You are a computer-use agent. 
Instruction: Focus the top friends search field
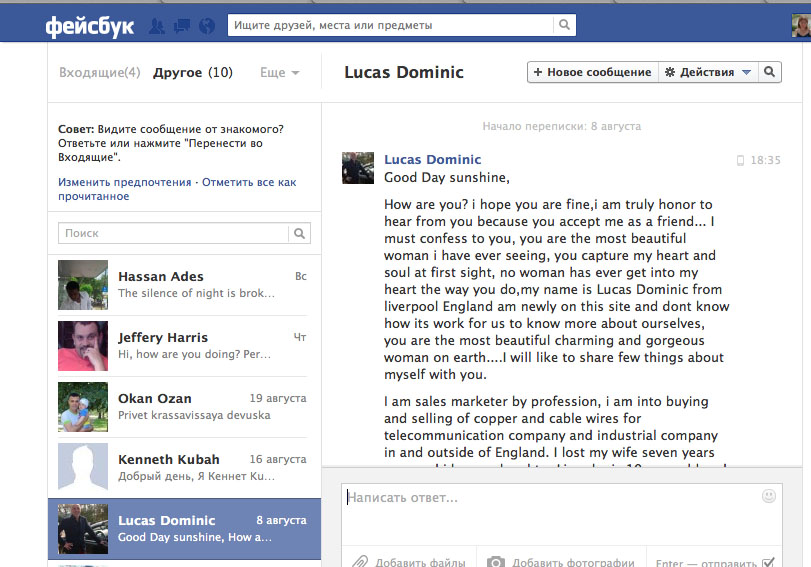(x=391, y=25)
